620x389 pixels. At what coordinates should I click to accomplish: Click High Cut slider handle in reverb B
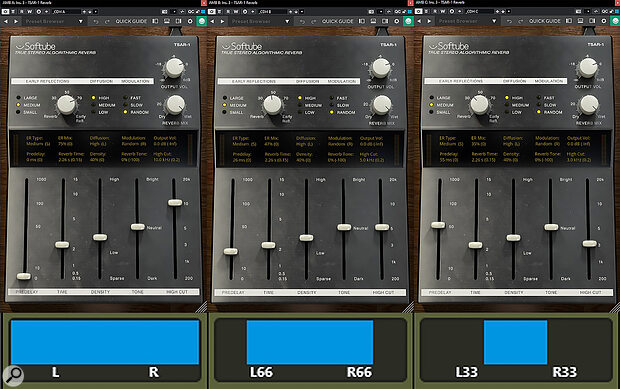click(382, 227)
